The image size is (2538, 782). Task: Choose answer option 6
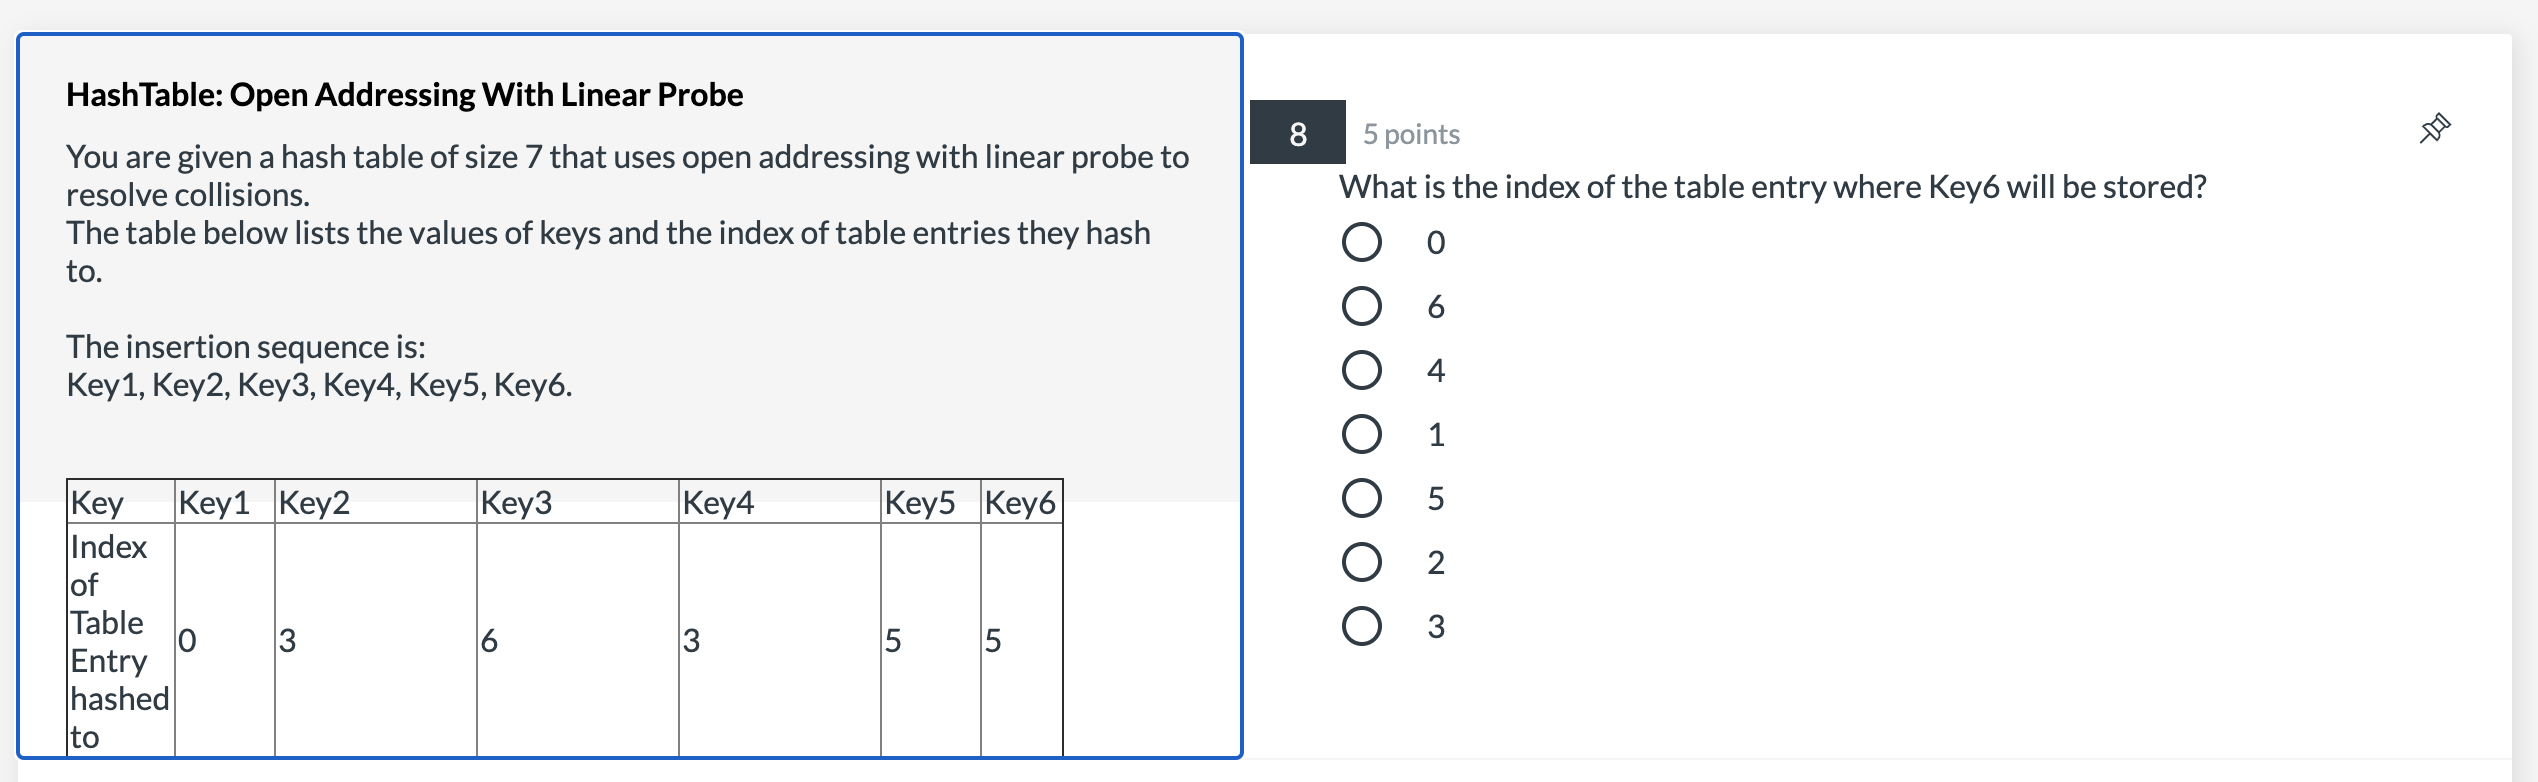[1361, 306]
